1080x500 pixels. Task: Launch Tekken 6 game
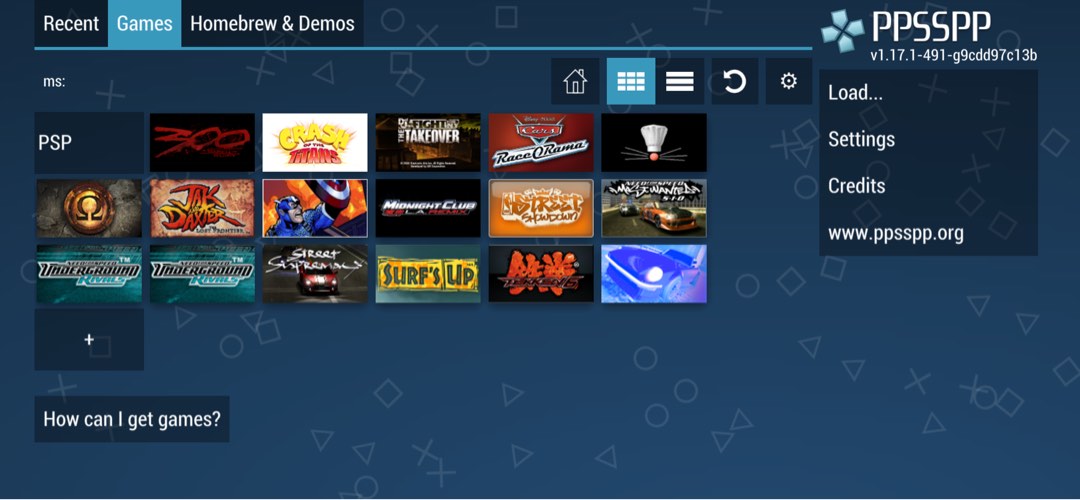click(x=541, y=273)
